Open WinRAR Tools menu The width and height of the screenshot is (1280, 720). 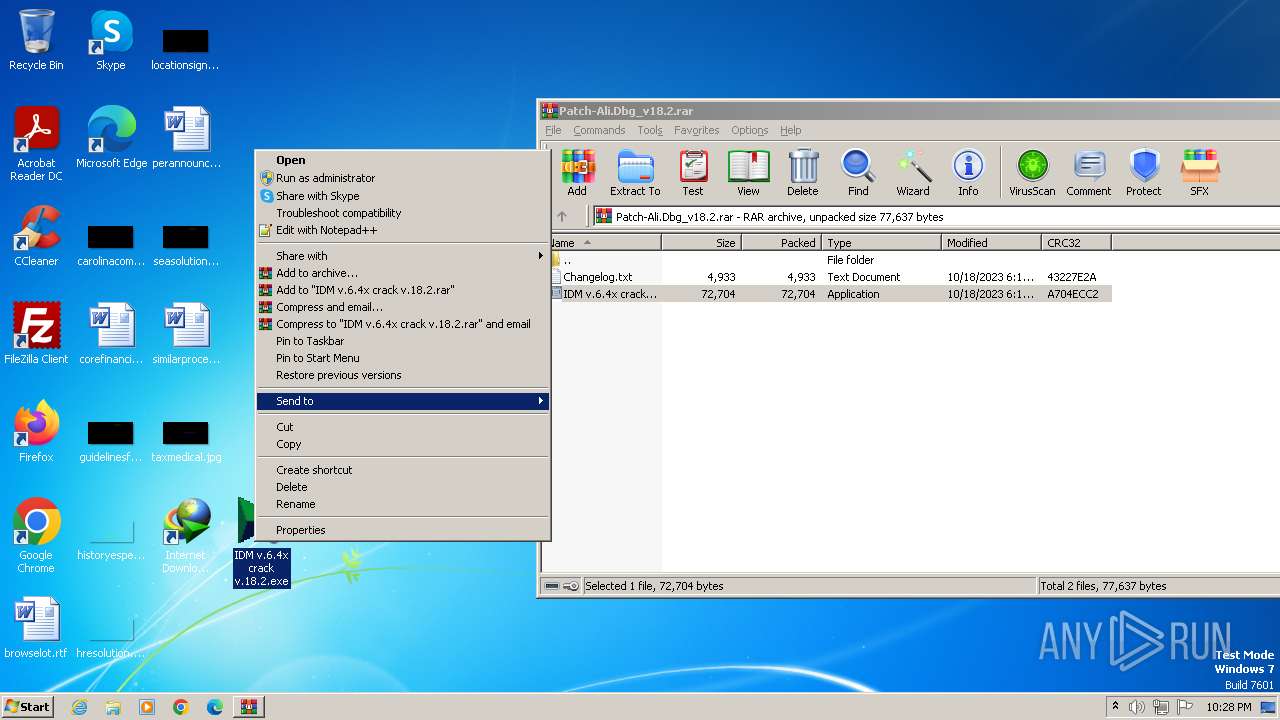[650, 130]
